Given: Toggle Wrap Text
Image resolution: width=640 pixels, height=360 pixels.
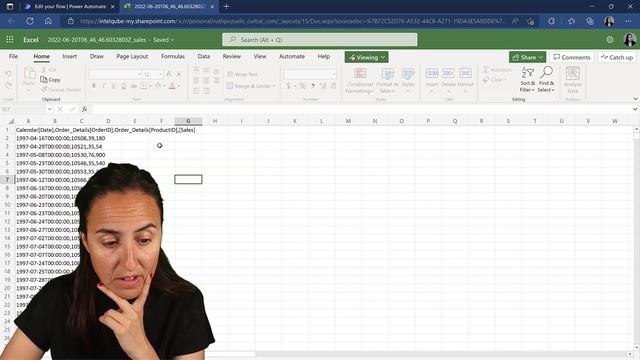Looking at the screenshot, I should [x=242, y=74].
